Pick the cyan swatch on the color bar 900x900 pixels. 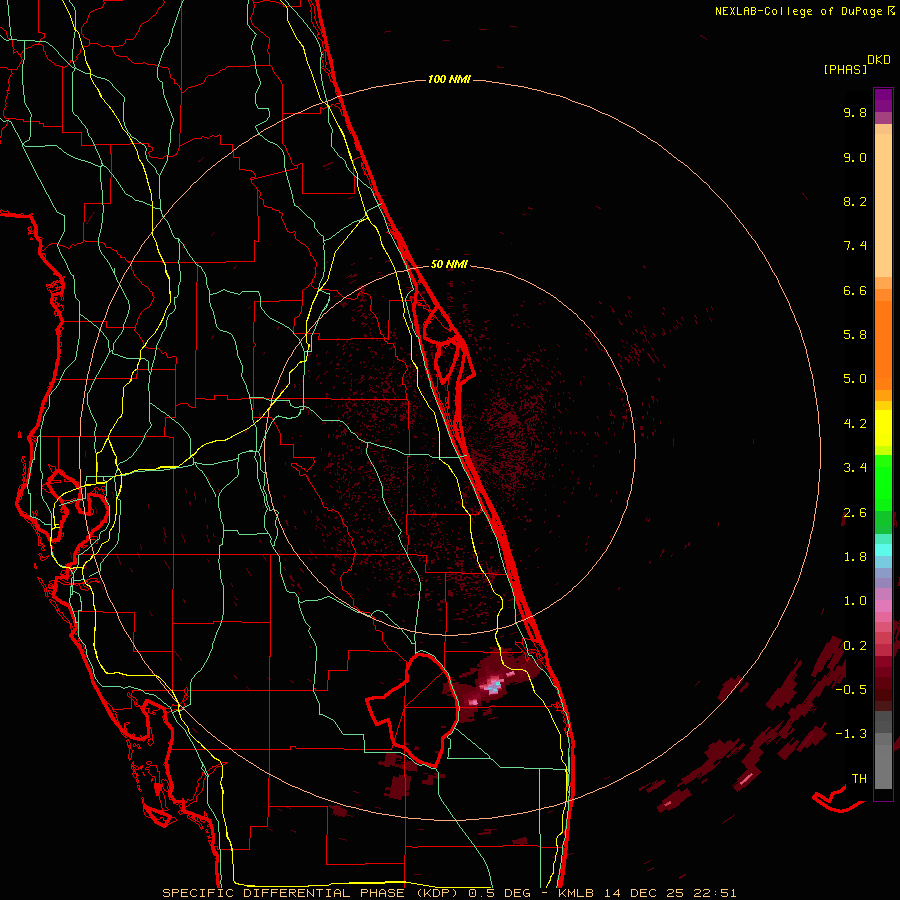coord(883,550)
